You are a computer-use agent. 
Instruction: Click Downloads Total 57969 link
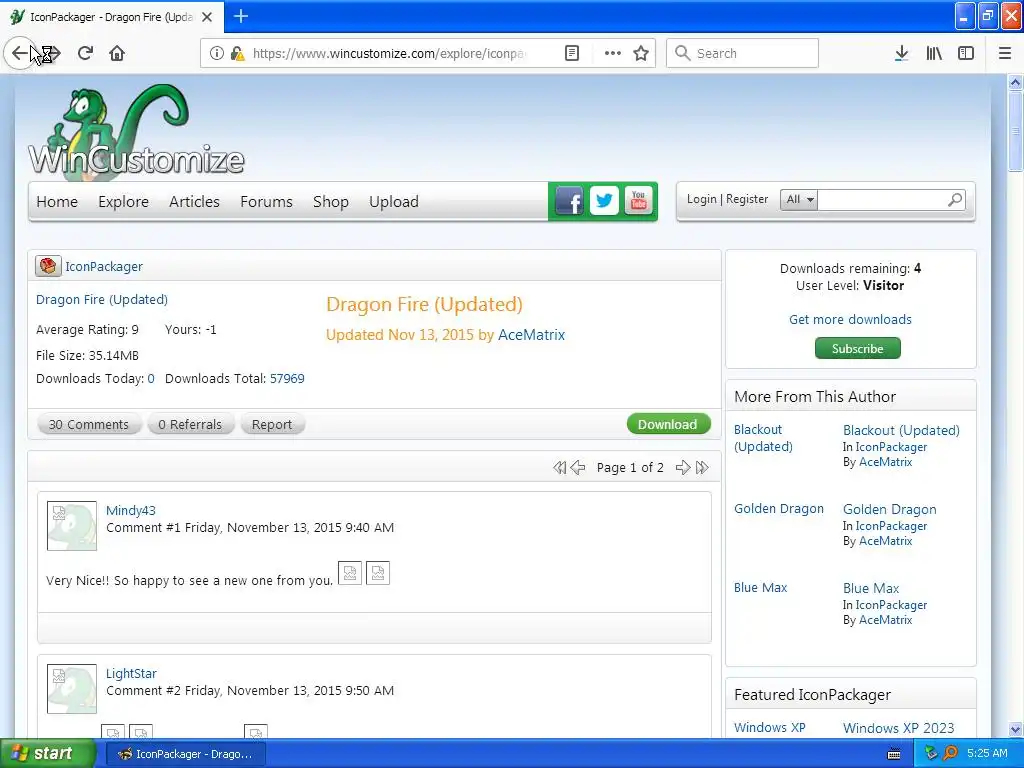287,379
